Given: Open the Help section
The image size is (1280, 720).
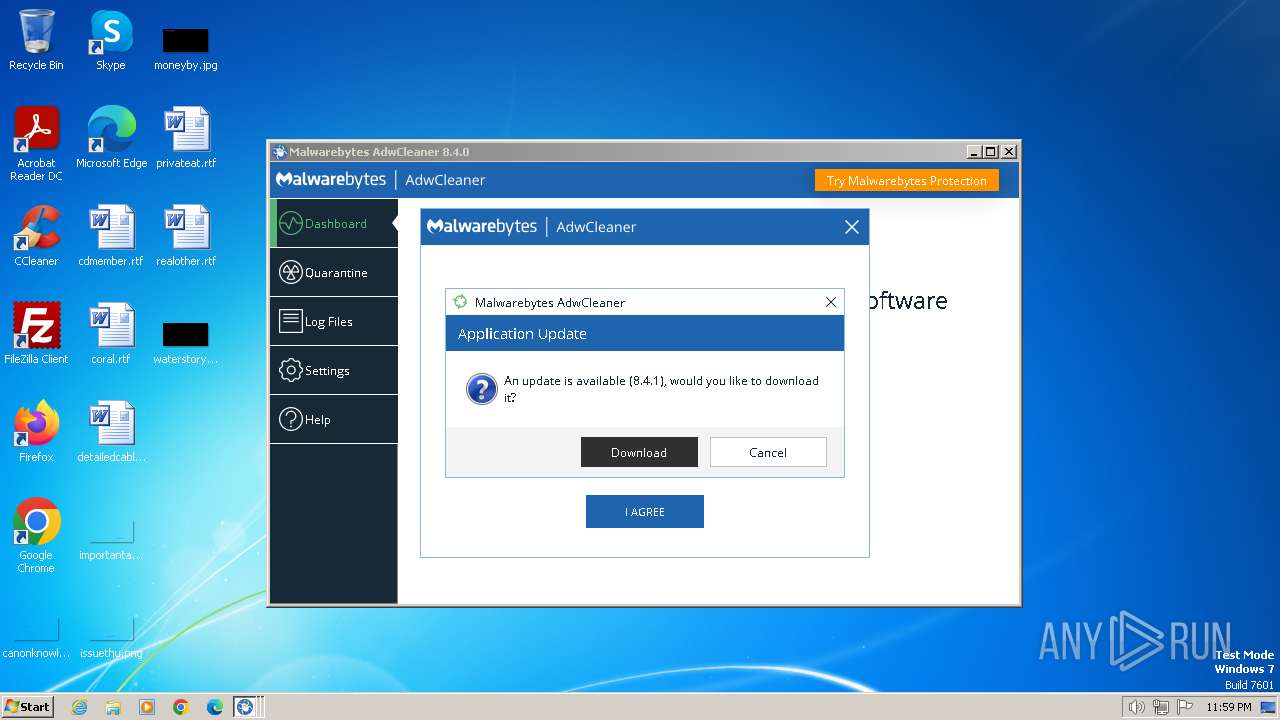Looking at the screenshot, I should point(334,419).
